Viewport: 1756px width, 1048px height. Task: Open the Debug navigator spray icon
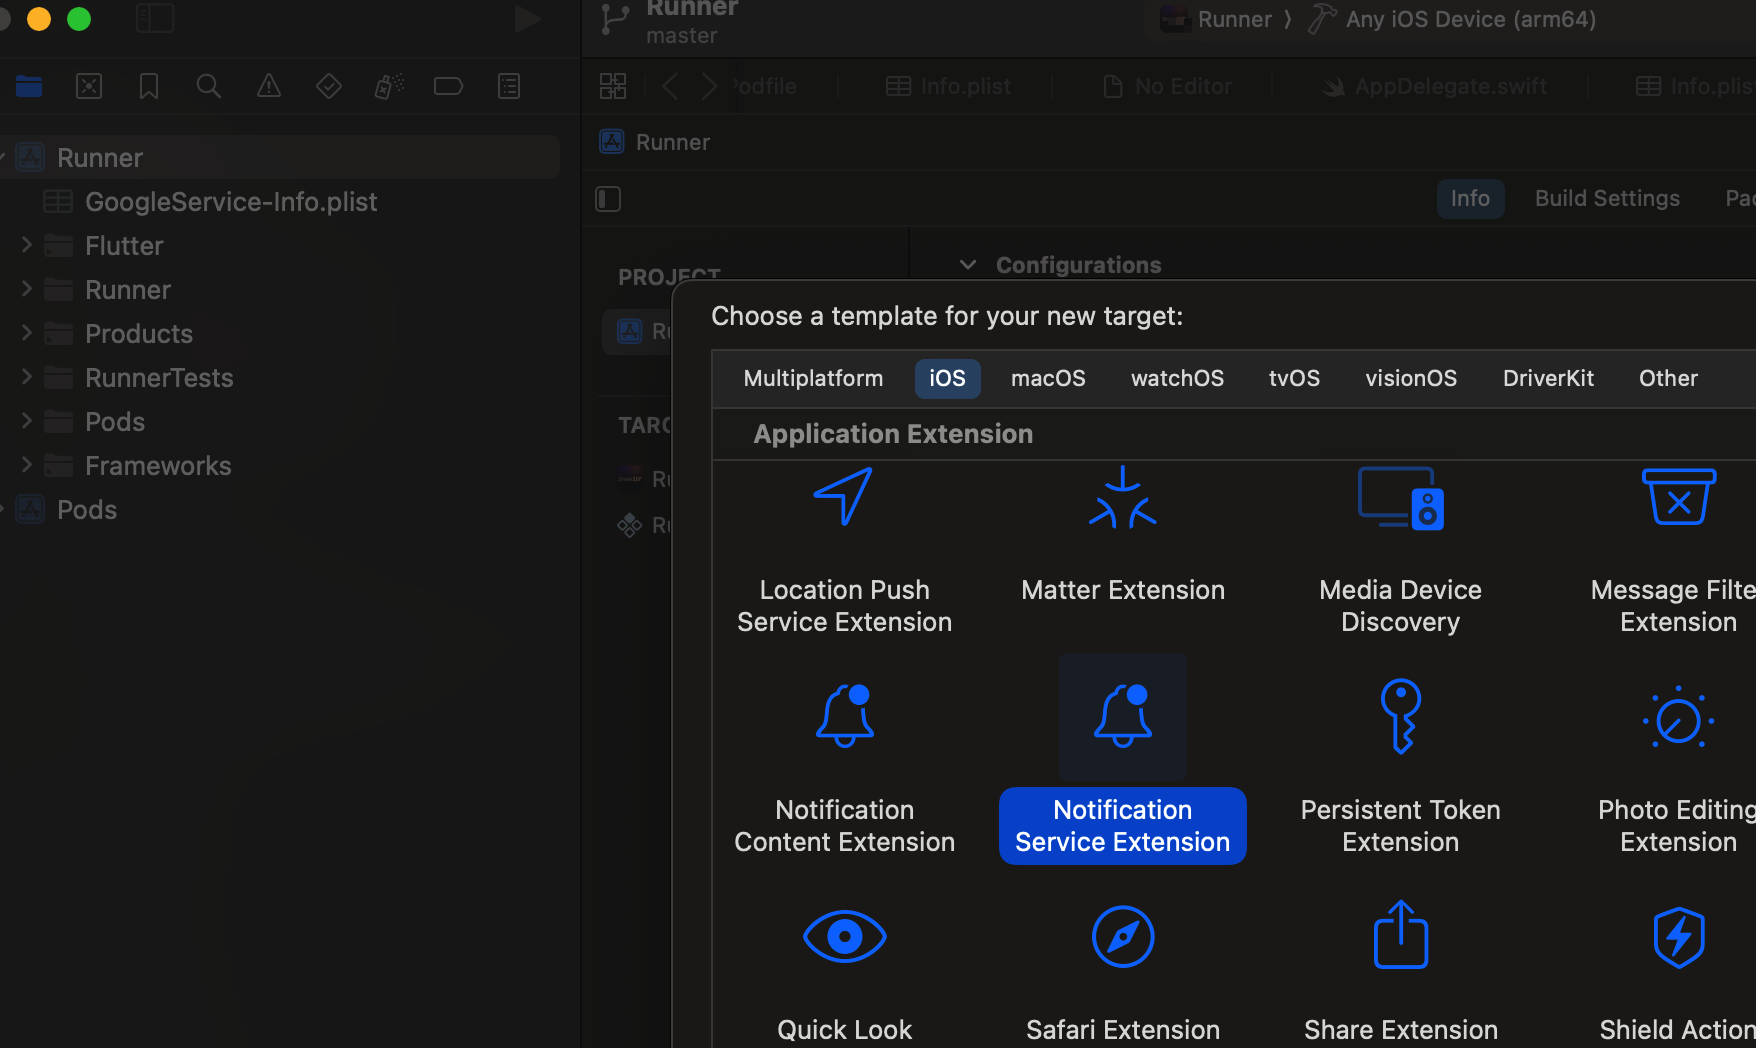coord(389,87)
